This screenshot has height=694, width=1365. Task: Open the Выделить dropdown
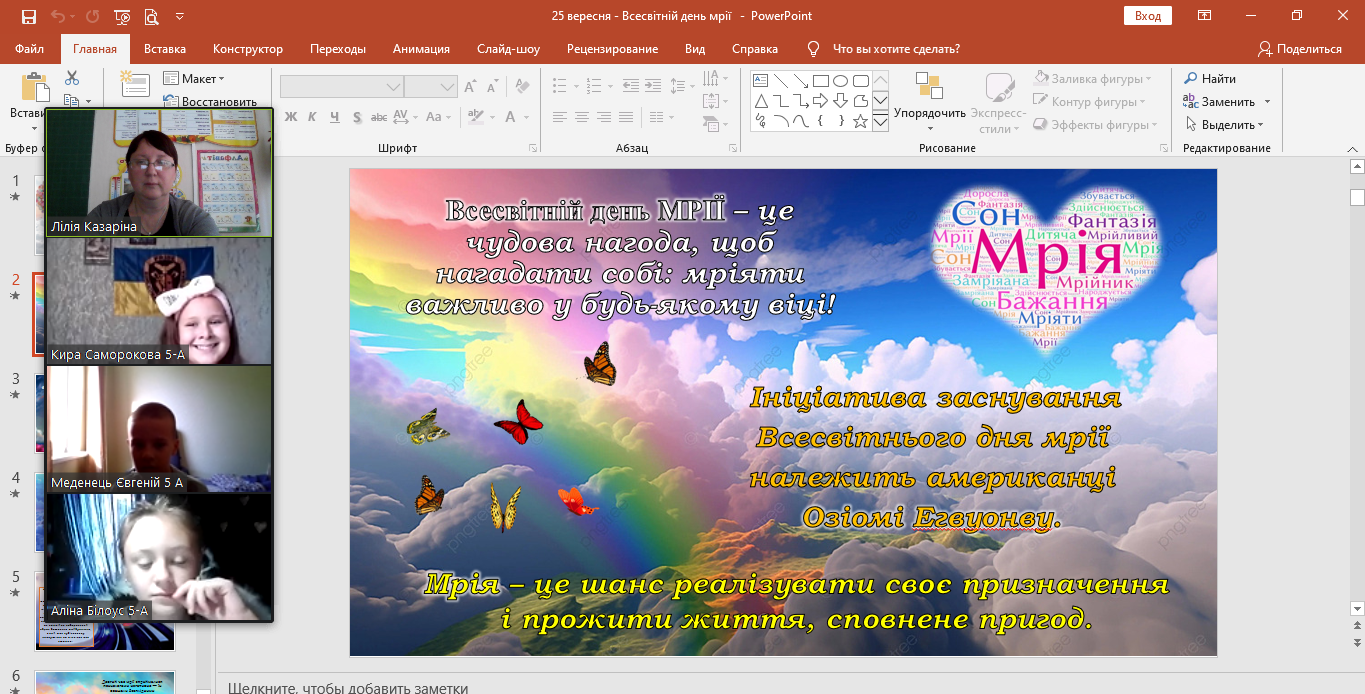pyautogui.click(x=1224, y=125)
